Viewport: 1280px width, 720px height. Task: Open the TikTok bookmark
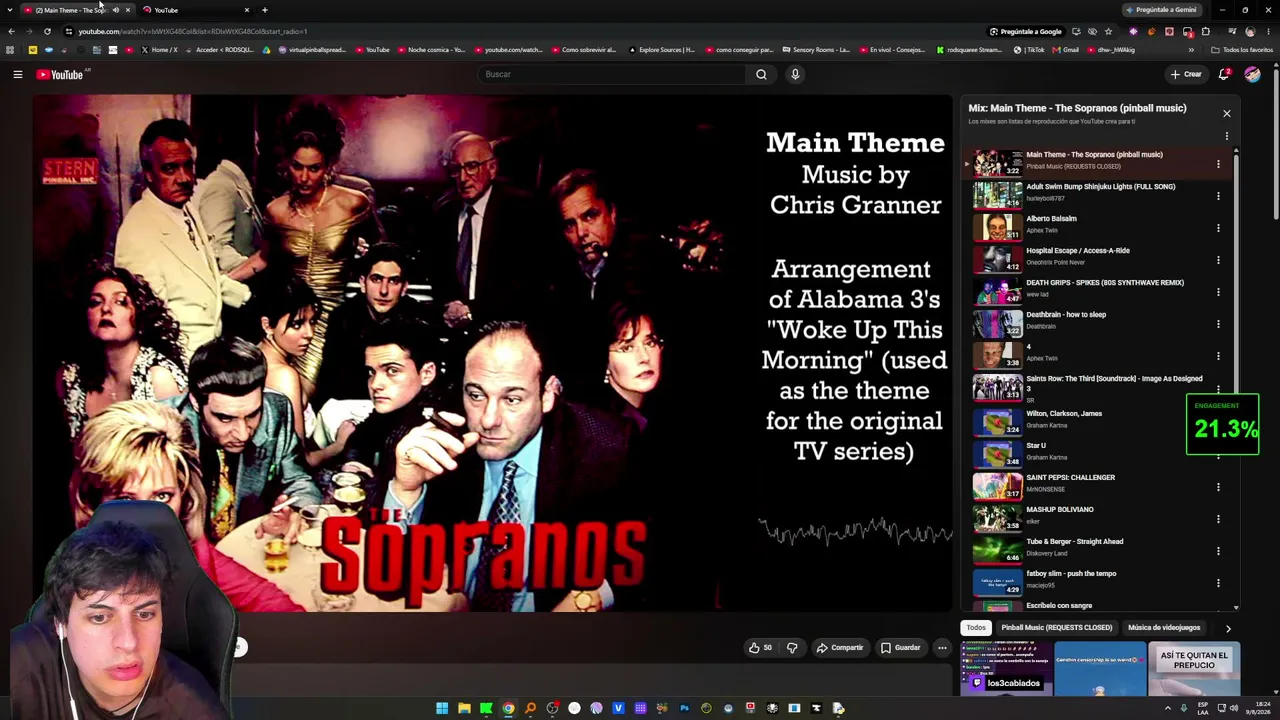[x=1029, y=50]
